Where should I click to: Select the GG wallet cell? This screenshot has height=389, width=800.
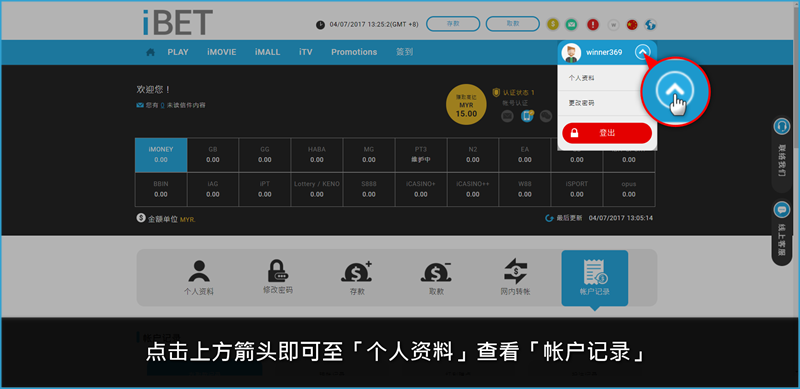265,155
